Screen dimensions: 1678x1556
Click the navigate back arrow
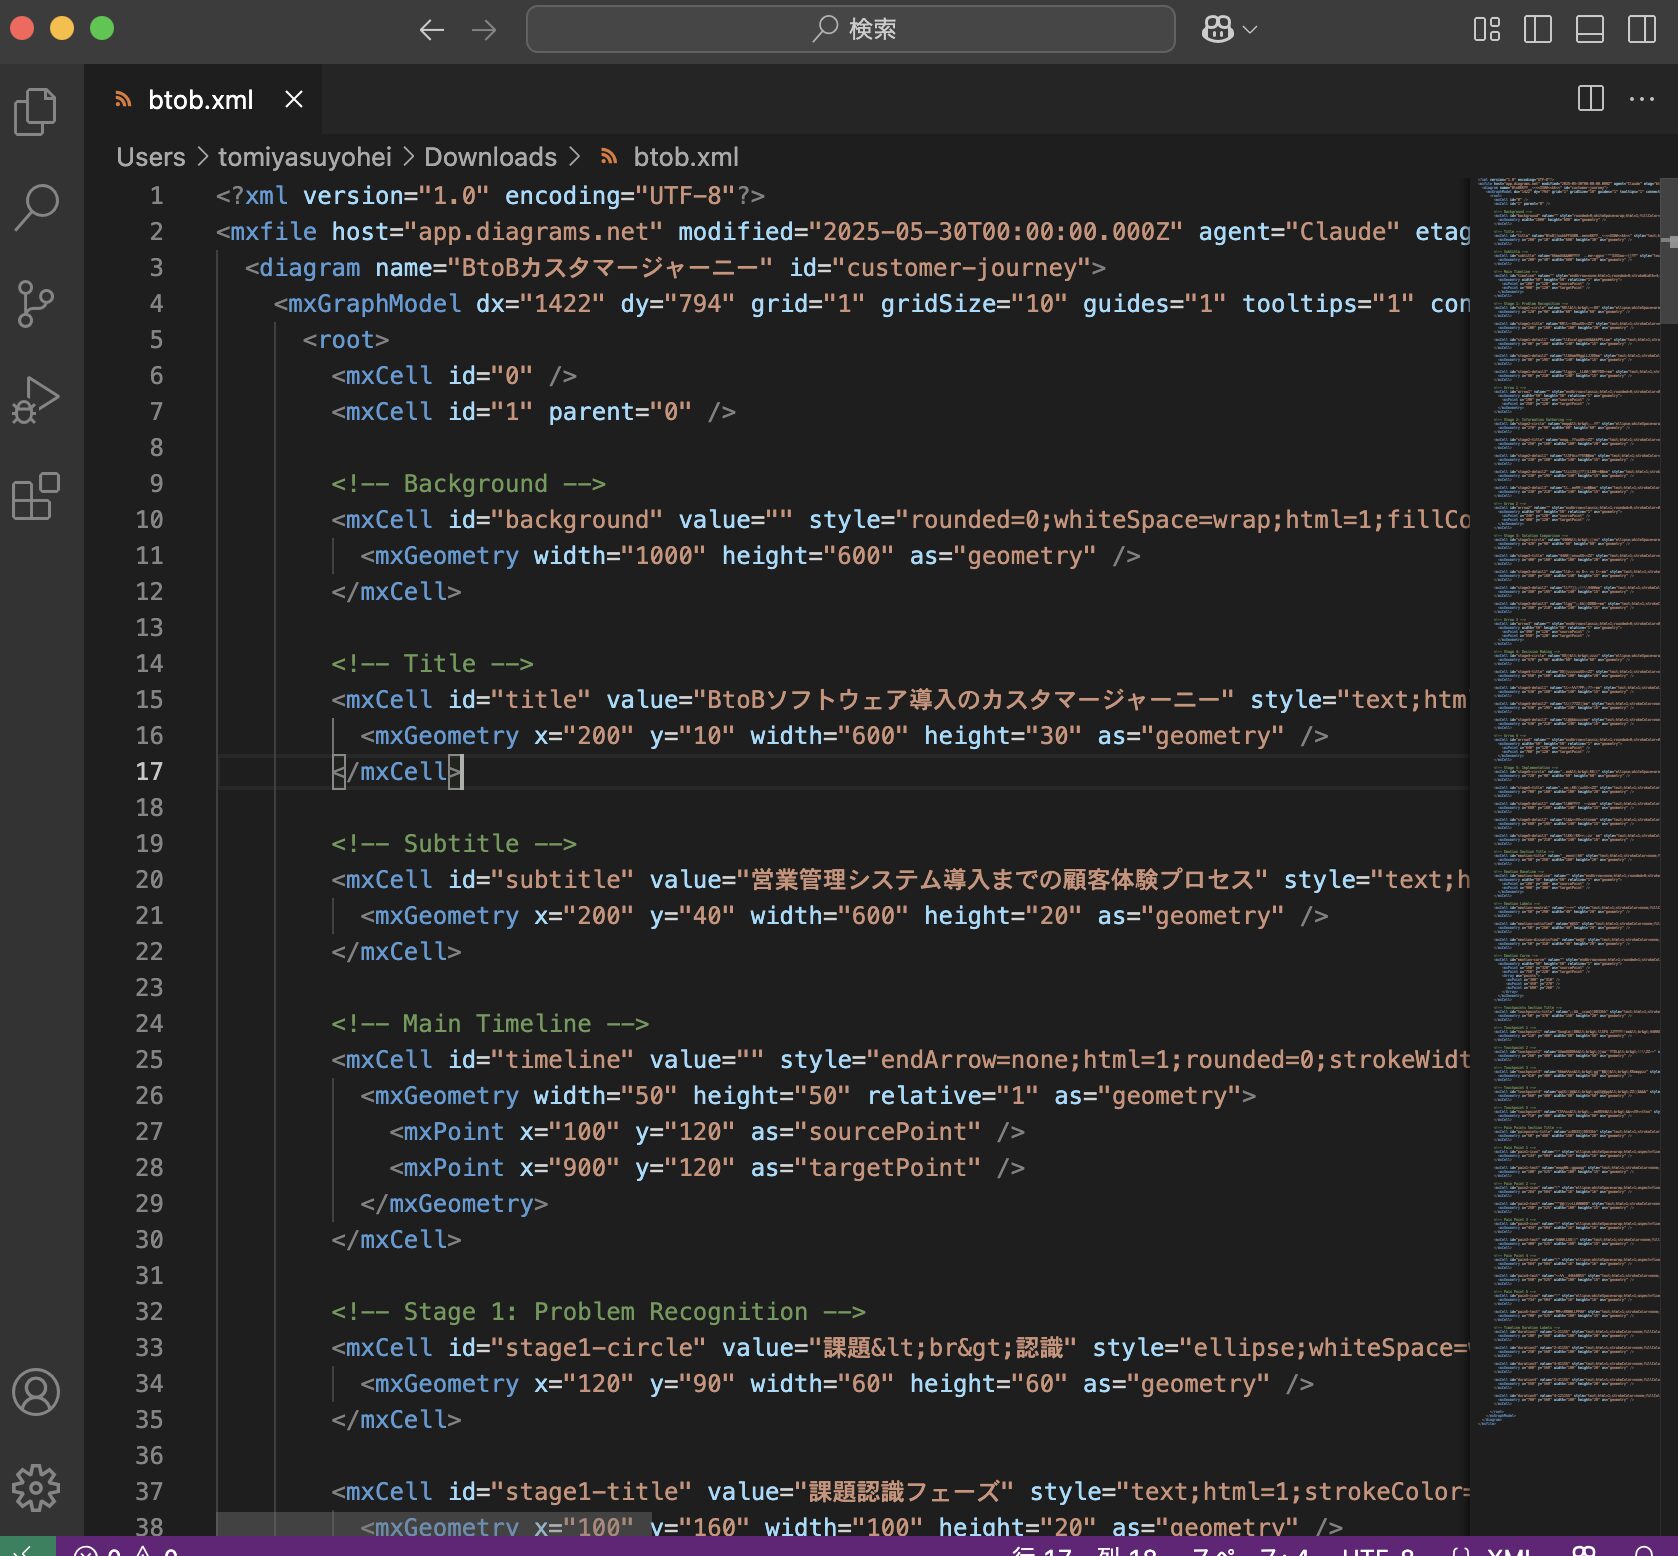(x=432, y=30)
